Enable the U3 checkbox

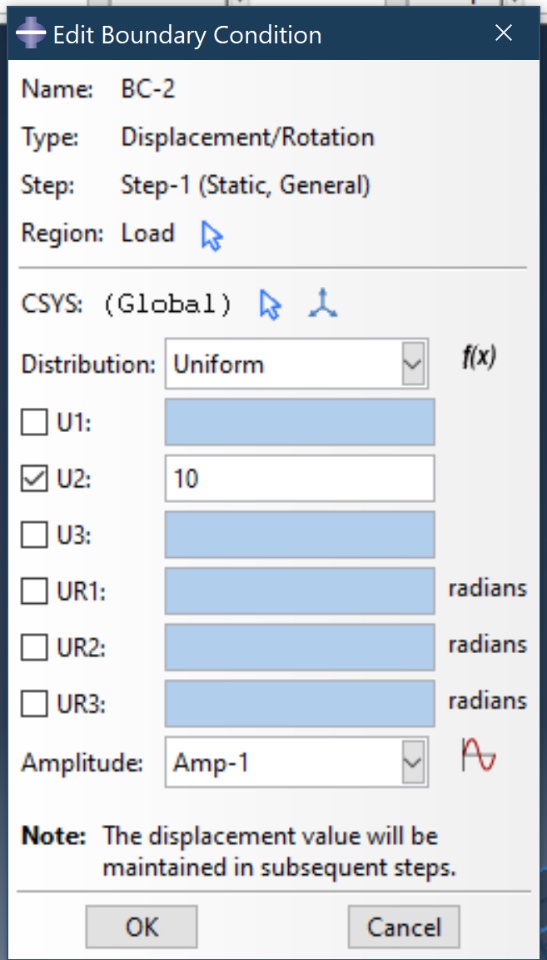[x=34, y=535]
